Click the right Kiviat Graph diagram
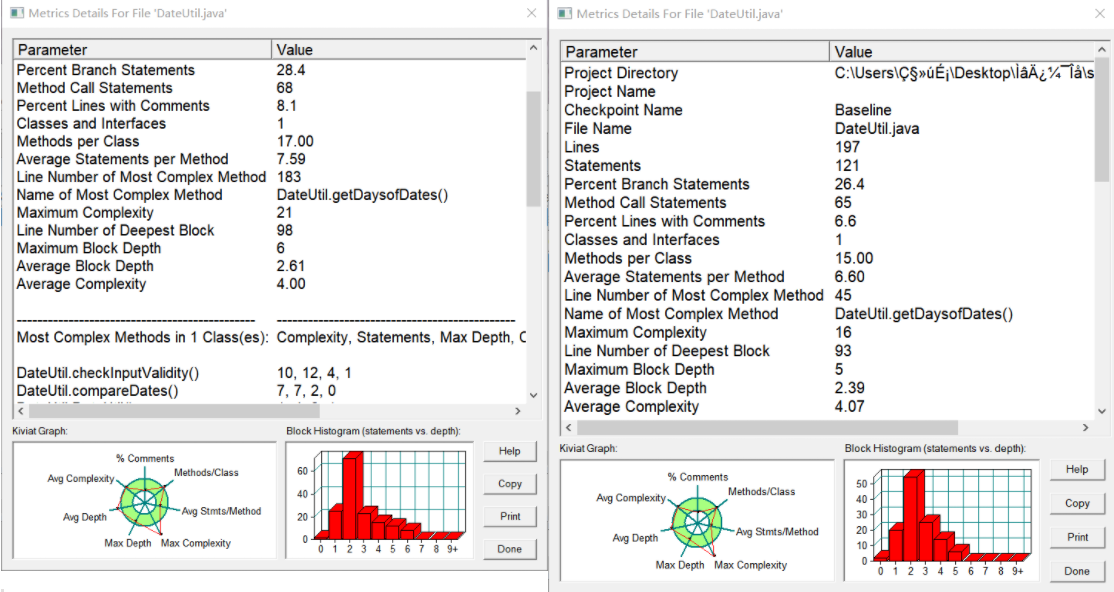Image resolution: width=1114 pixels, height=592 pixels. click(697, 520)
